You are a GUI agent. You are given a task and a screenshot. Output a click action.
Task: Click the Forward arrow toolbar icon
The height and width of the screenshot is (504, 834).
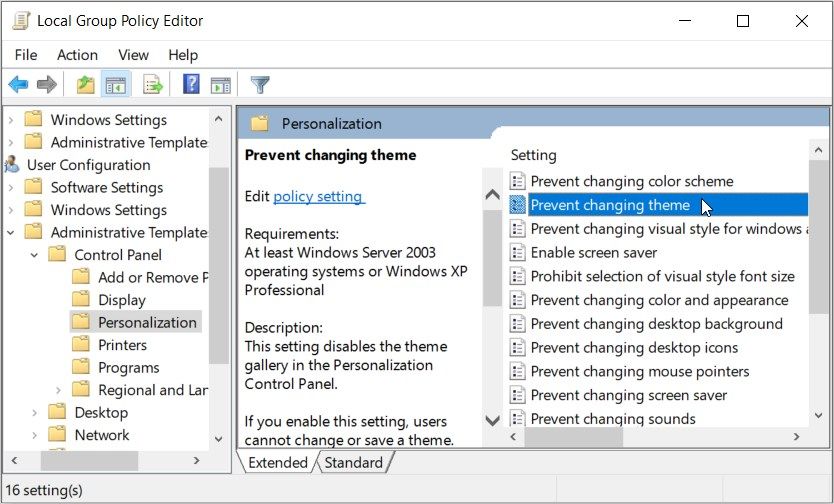click(47, 84)
